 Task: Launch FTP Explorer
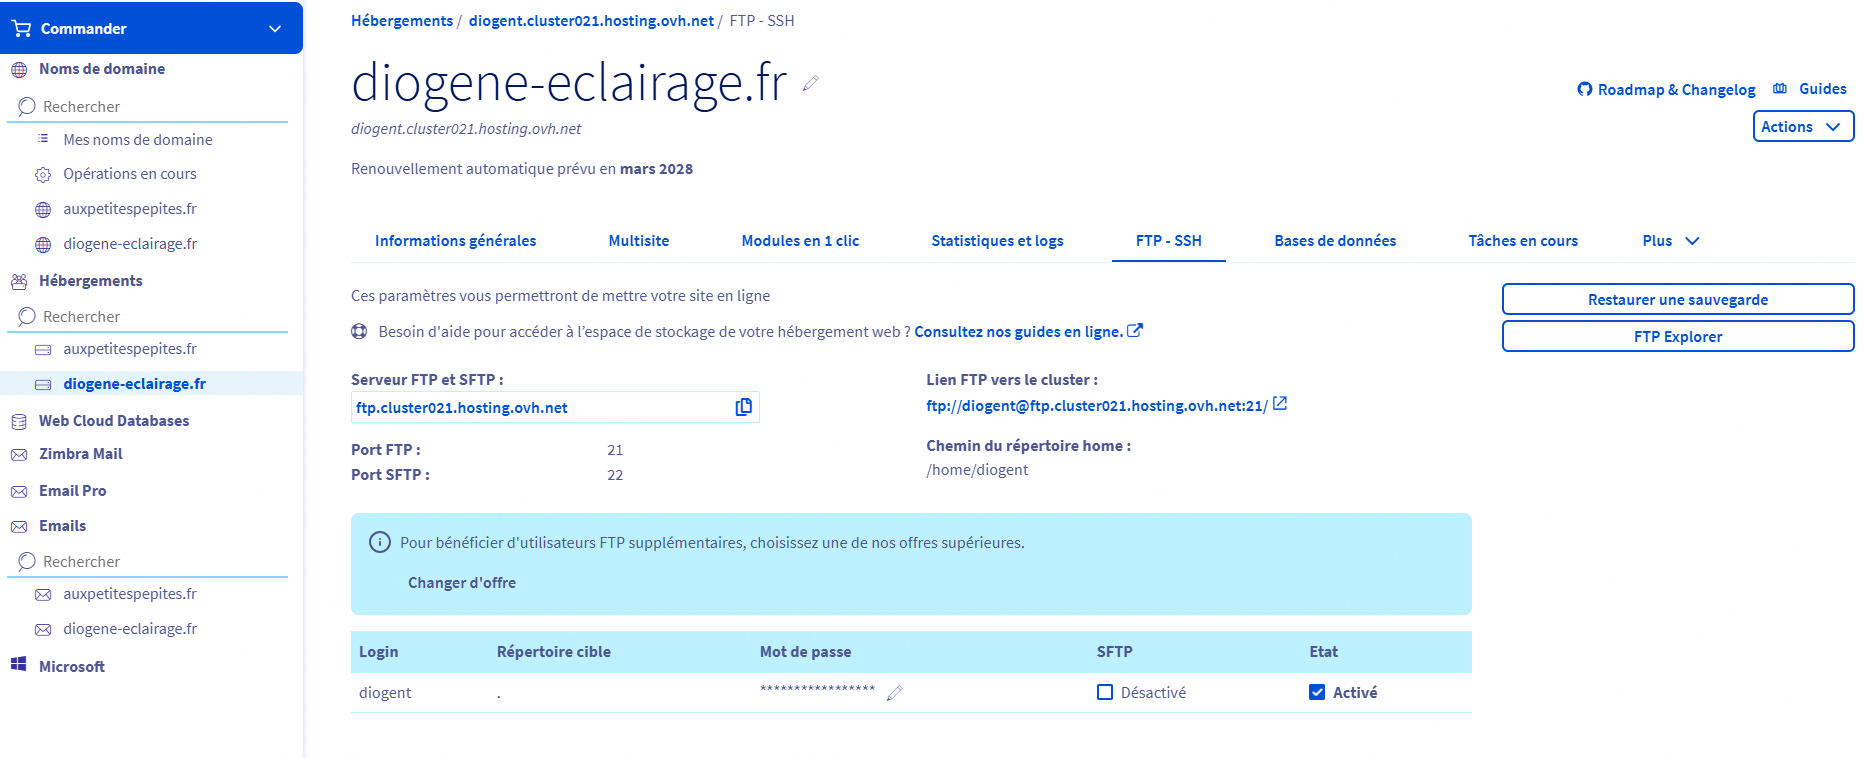1677,337
